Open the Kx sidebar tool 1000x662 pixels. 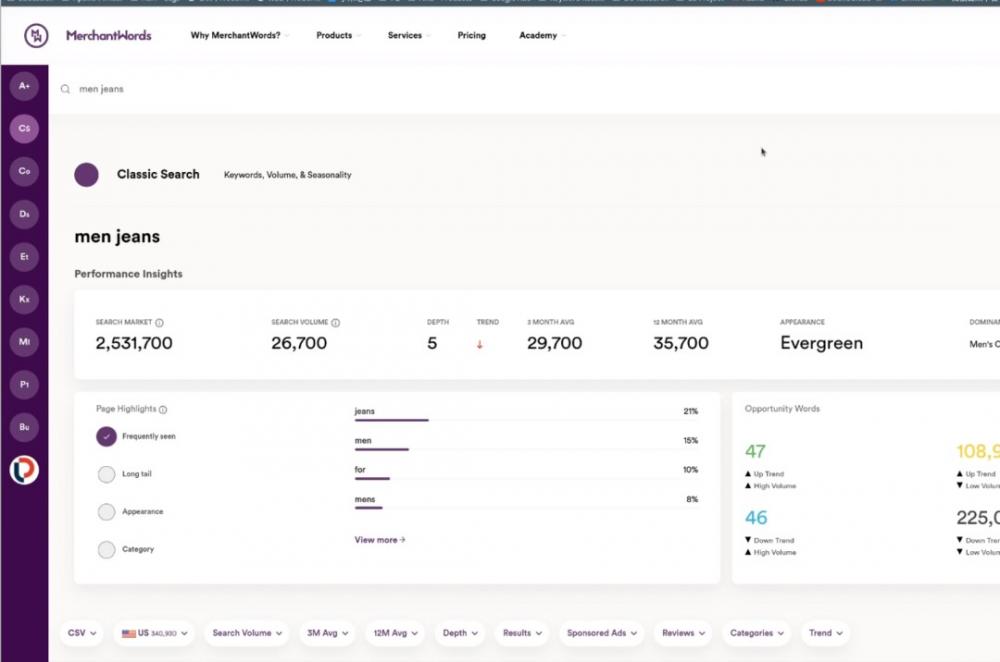coord(24,299)
